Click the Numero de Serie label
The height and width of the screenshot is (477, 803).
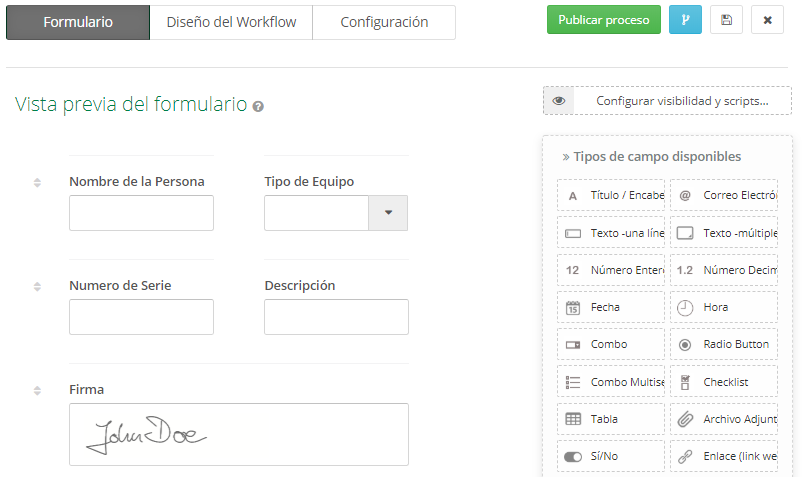120,285
